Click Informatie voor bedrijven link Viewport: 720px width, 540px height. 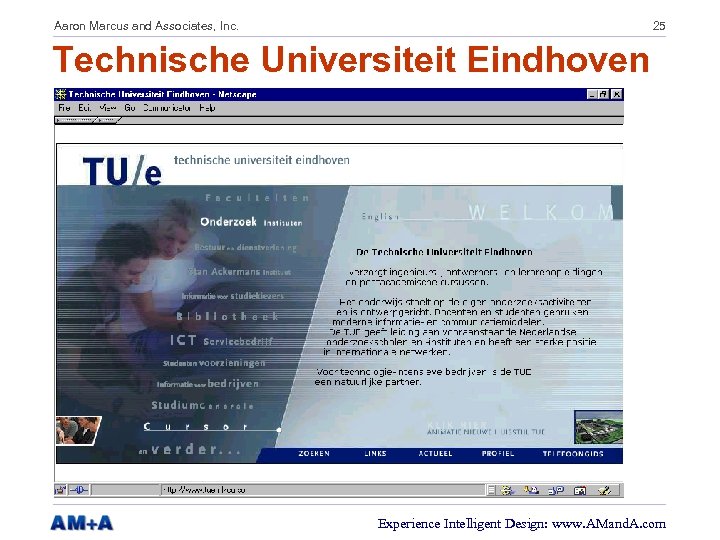[x=208, y=384]
